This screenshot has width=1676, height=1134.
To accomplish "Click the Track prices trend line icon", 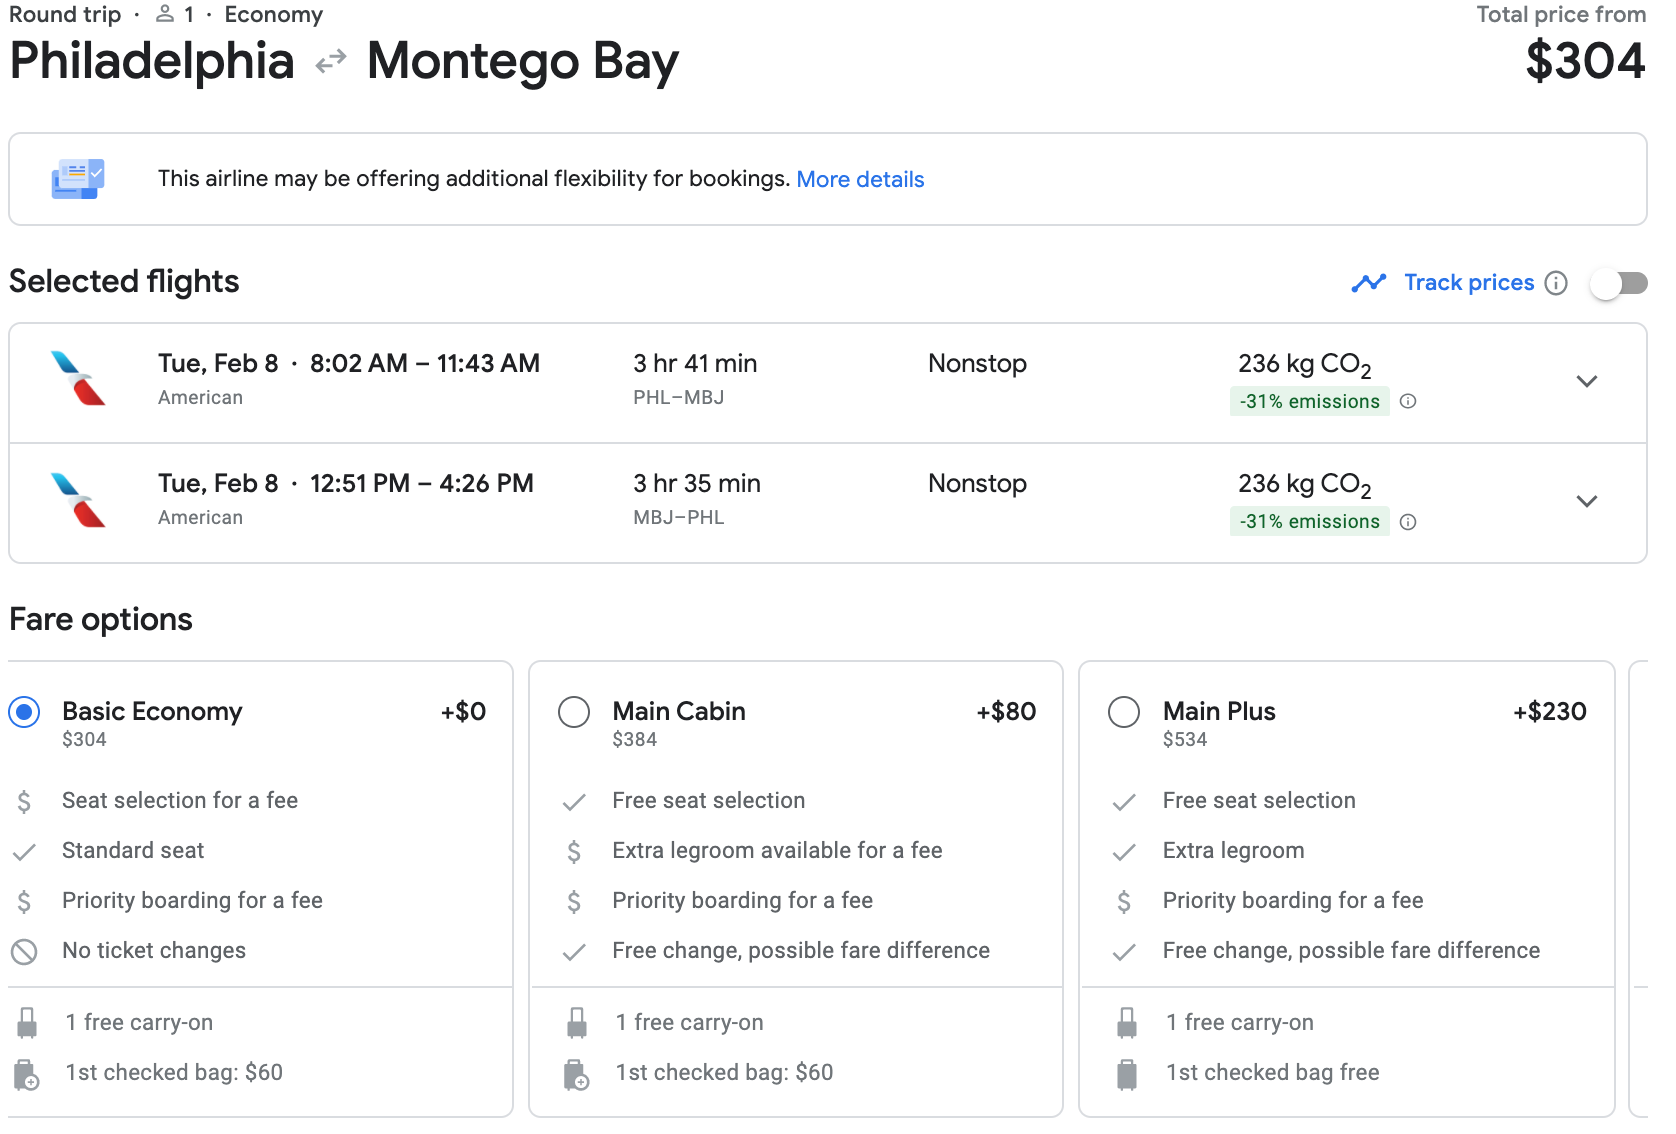I will tap(1368, 283).
